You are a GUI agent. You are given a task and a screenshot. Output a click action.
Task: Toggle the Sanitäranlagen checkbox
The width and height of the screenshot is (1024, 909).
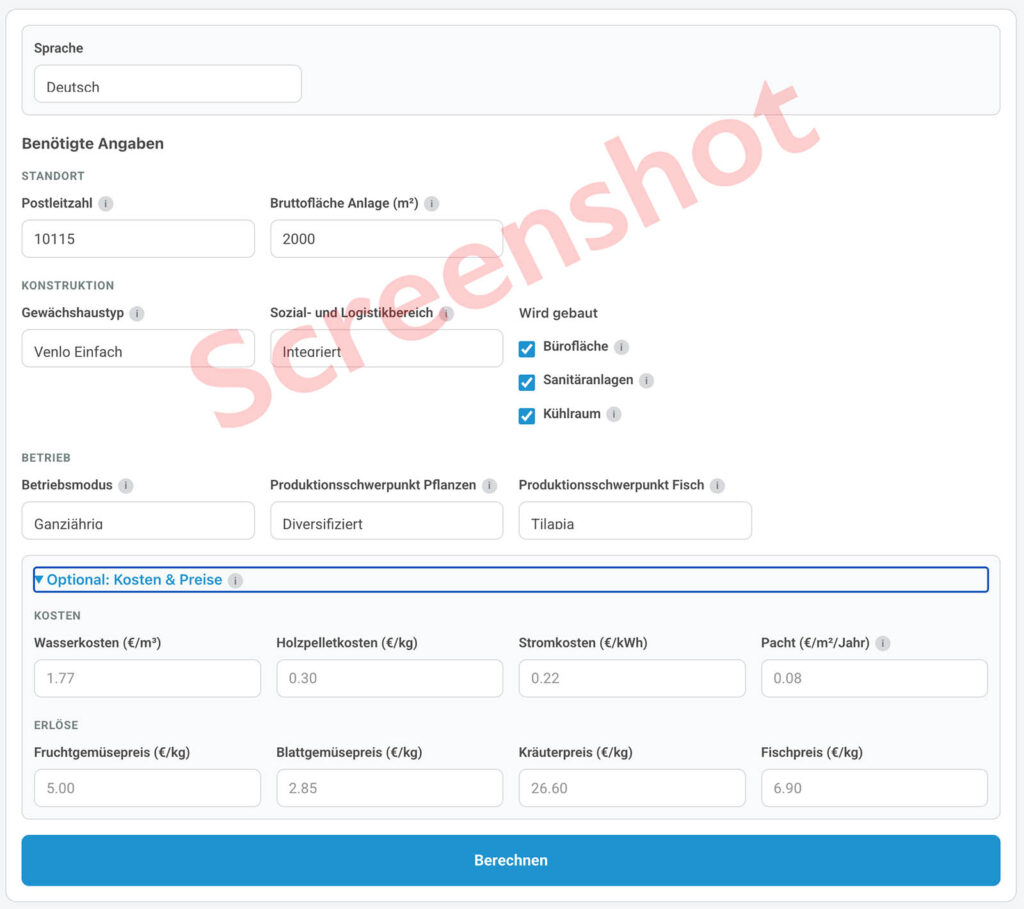(527, 382)
